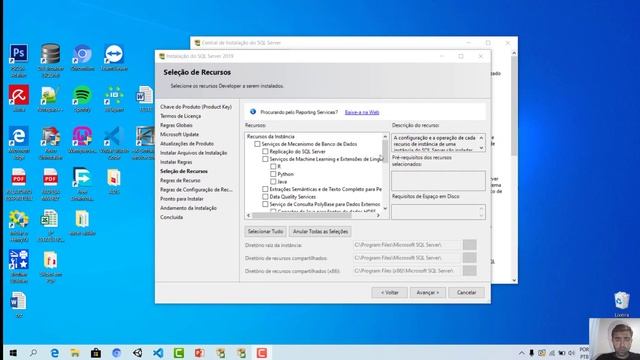640x360 pixels.
Task: Click Diretório raiz da instância path field
Action: [407, 245]
